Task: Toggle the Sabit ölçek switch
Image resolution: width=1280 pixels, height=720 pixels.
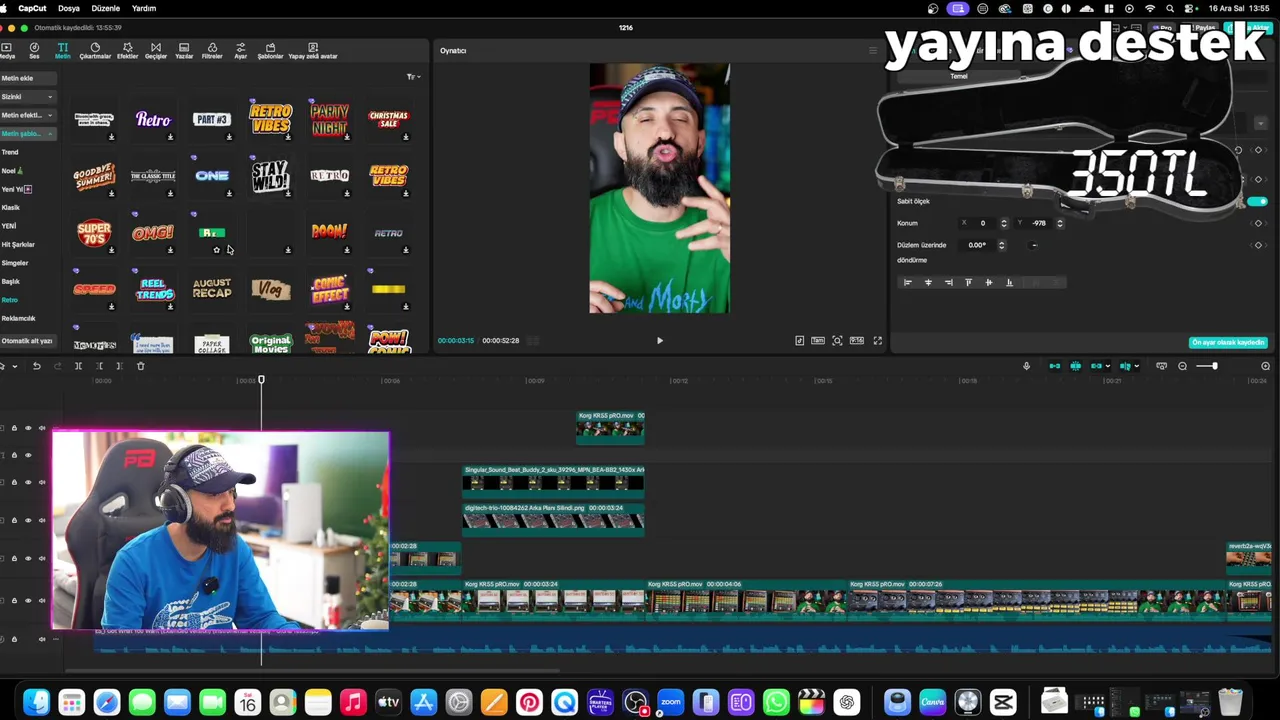Action: coord(1258,202)
